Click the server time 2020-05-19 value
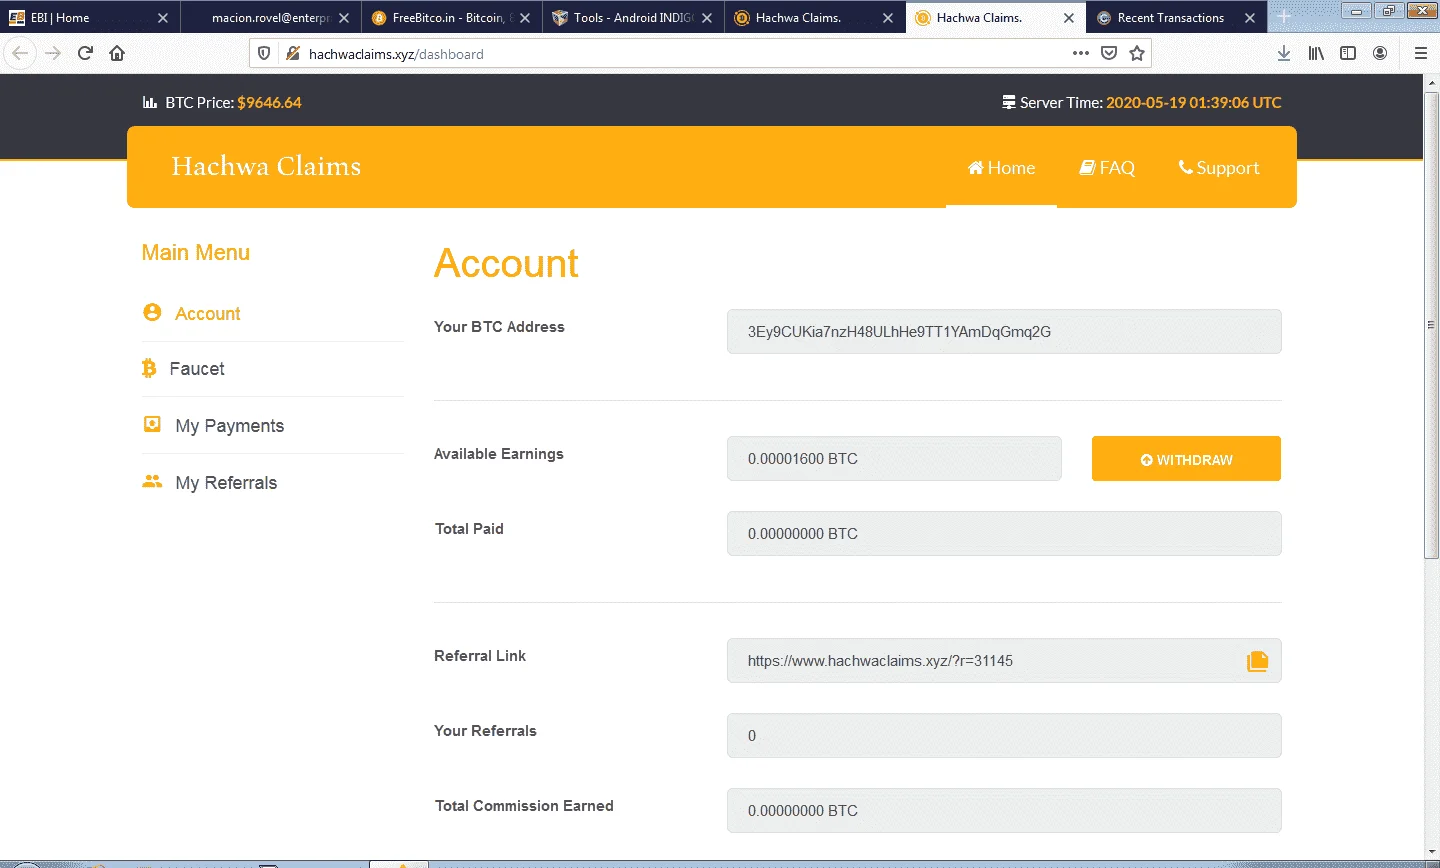This screenshot has width=1440, height=868. pyautogui.click(x=1193, y=102)
